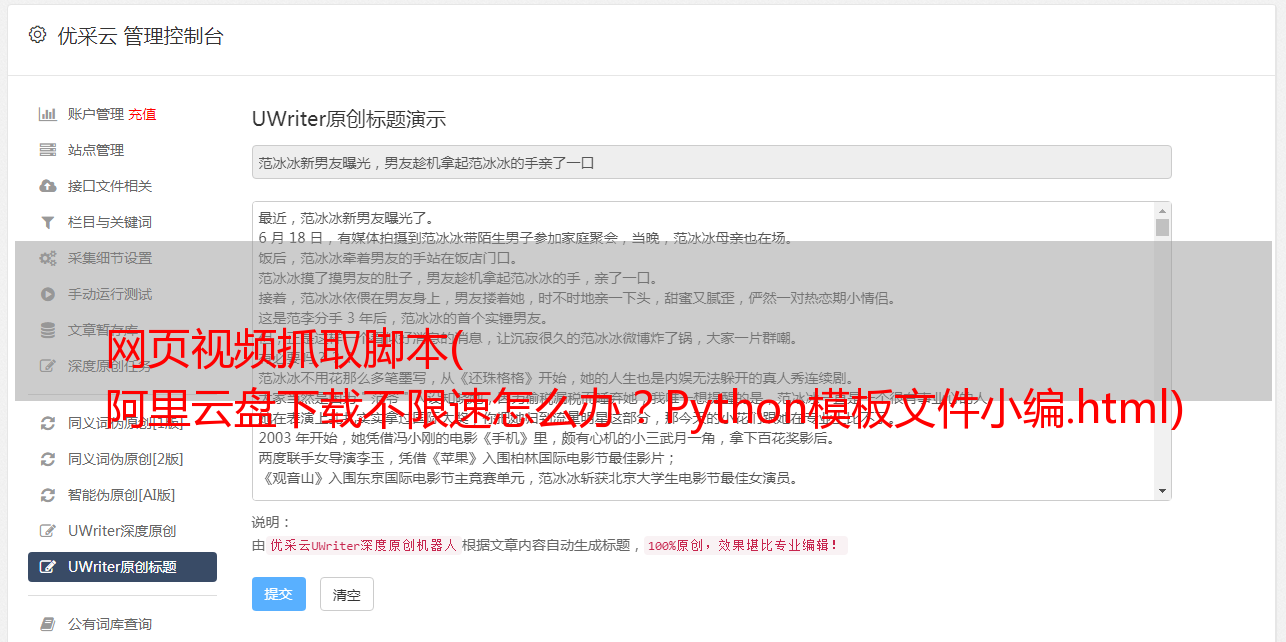
Task: Open 账户管理 in the sidebar
Action: 96,114
